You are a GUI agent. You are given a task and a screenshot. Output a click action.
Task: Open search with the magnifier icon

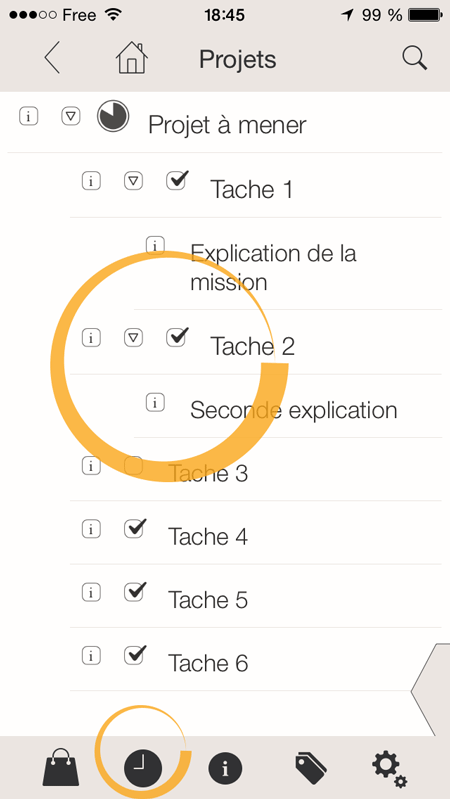[x=414, y=59]
